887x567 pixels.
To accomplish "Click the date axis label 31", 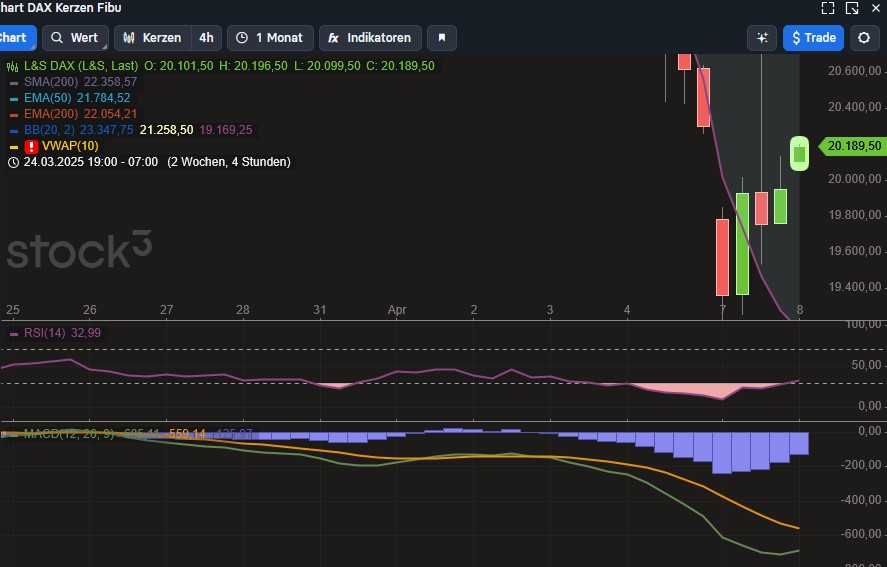I will click(x=320, y=310).
